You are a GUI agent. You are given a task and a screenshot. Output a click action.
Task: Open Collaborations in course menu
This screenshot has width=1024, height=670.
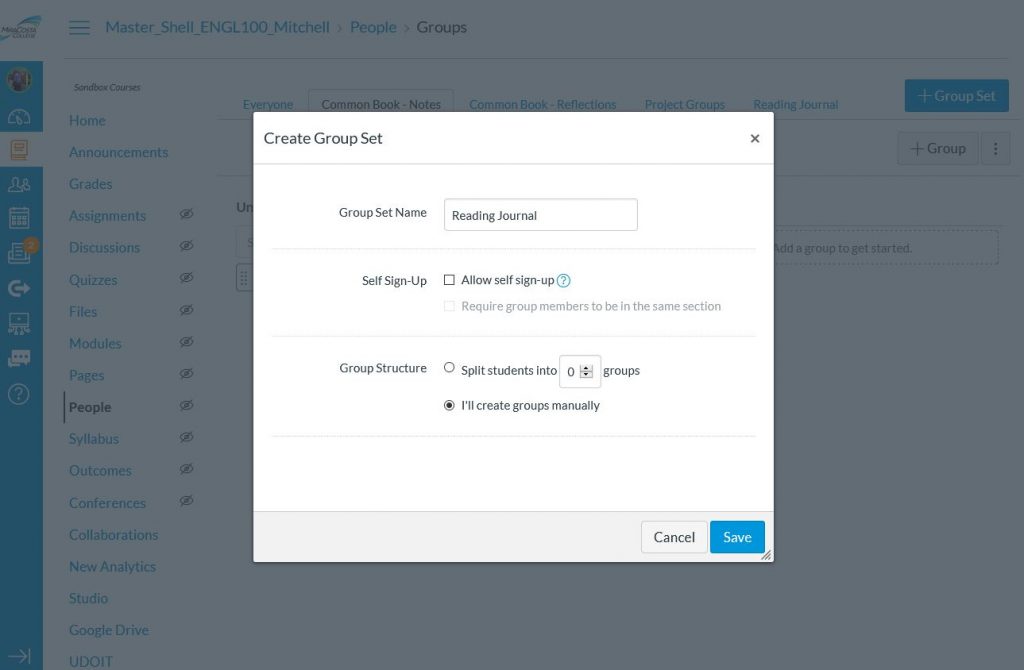(114, 535)
